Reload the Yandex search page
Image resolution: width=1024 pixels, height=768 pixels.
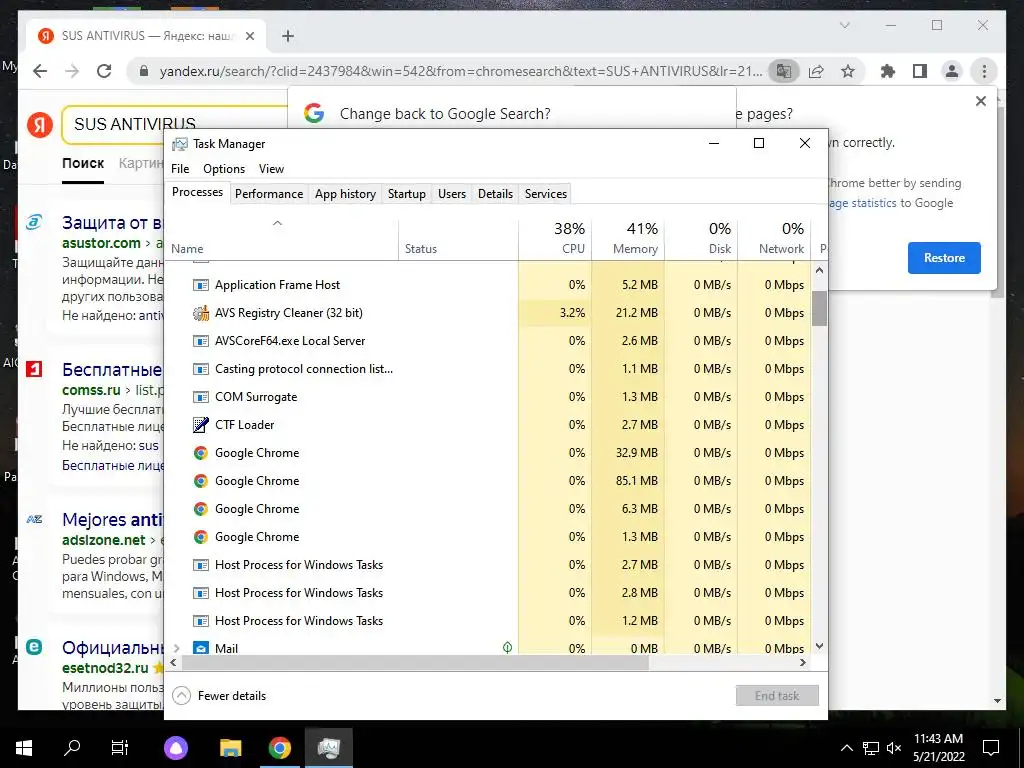[104, 71]
